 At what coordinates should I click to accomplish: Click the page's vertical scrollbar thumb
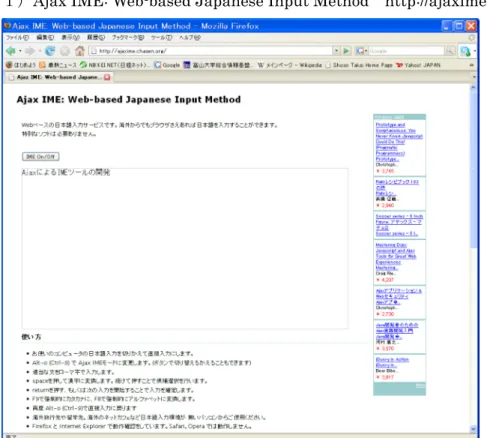473,170
